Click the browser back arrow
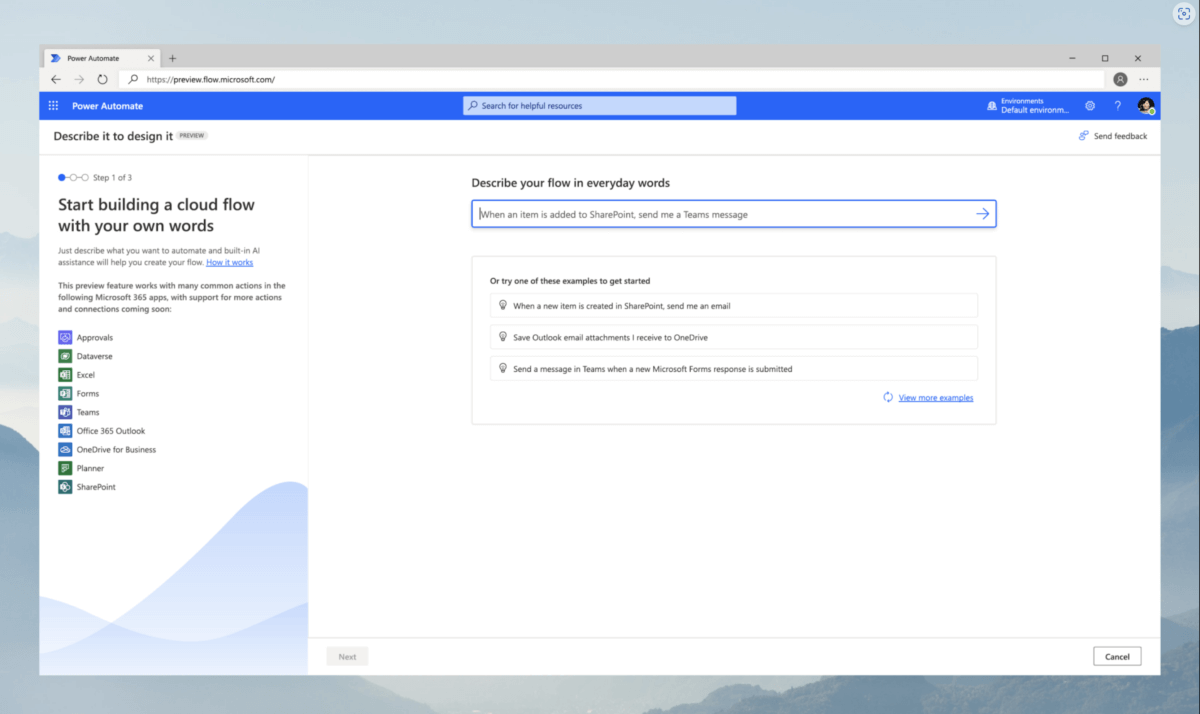1200x714 pixels. coord(56,79)
